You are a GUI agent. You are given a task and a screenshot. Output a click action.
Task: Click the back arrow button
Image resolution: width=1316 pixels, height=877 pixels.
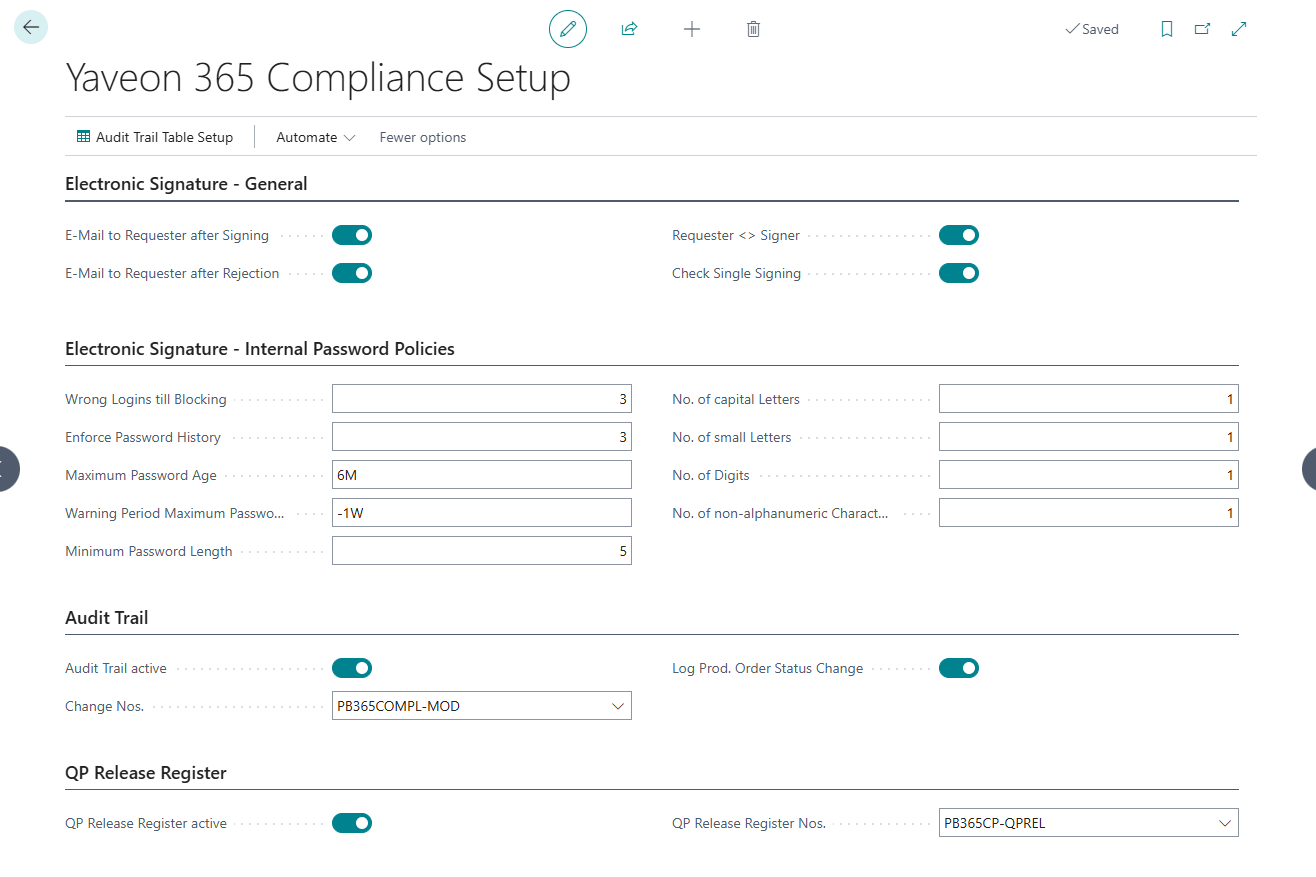tap(31, 28)
